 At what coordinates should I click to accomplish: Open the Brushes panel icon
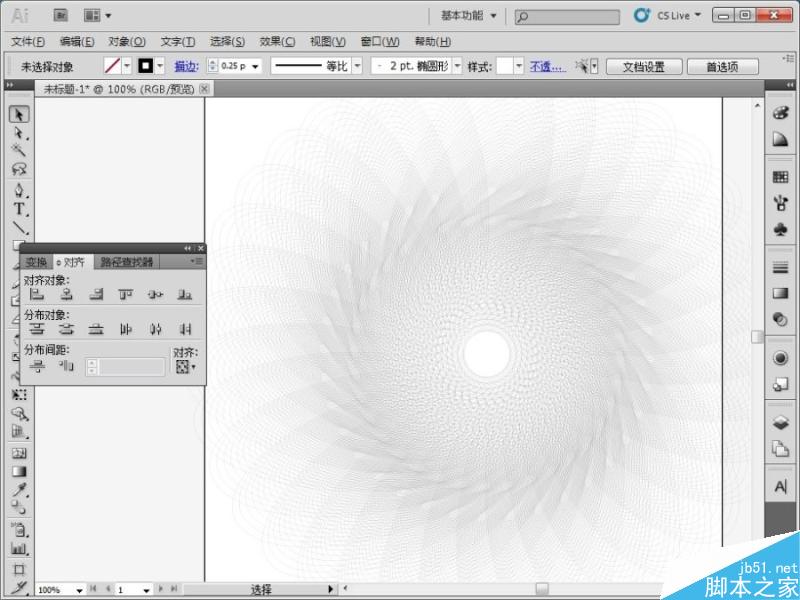click(x=780, y=203)
